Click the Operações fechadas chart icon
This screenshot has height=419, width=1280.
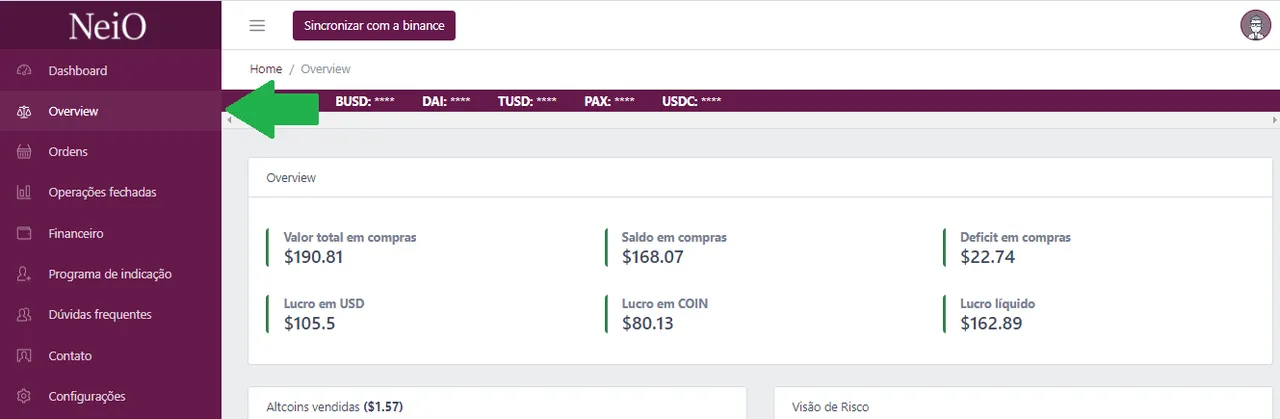(24, 192)
